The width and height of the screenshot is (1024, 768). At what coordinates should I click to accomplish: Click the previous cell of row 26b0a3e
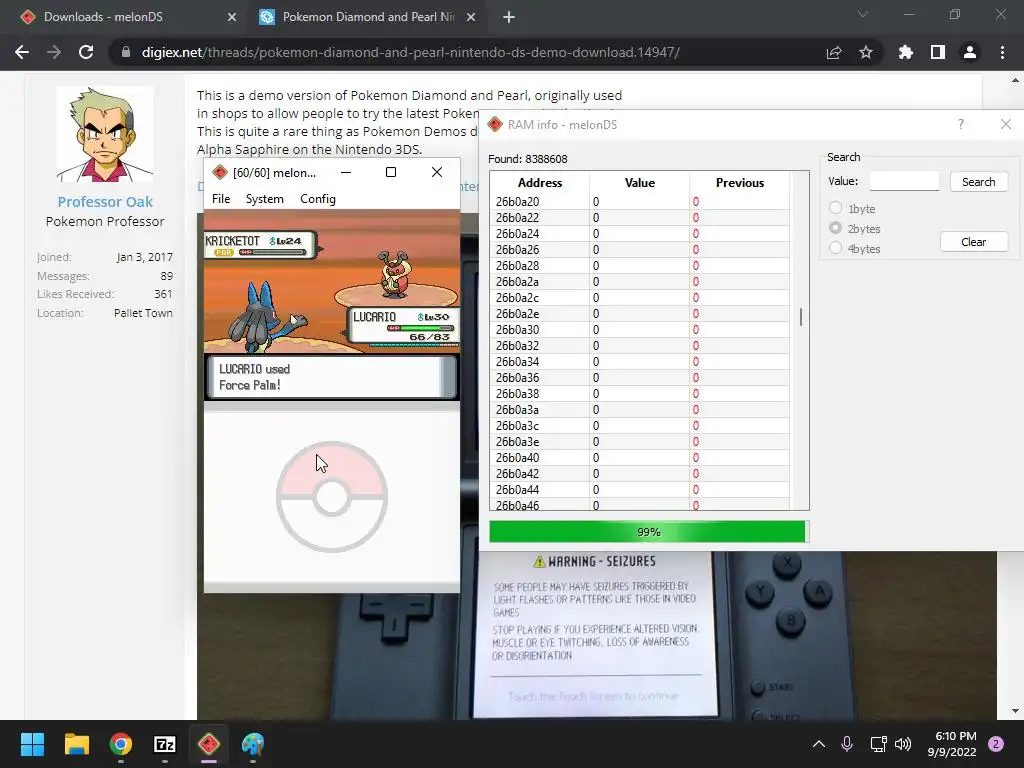[739, 442]
